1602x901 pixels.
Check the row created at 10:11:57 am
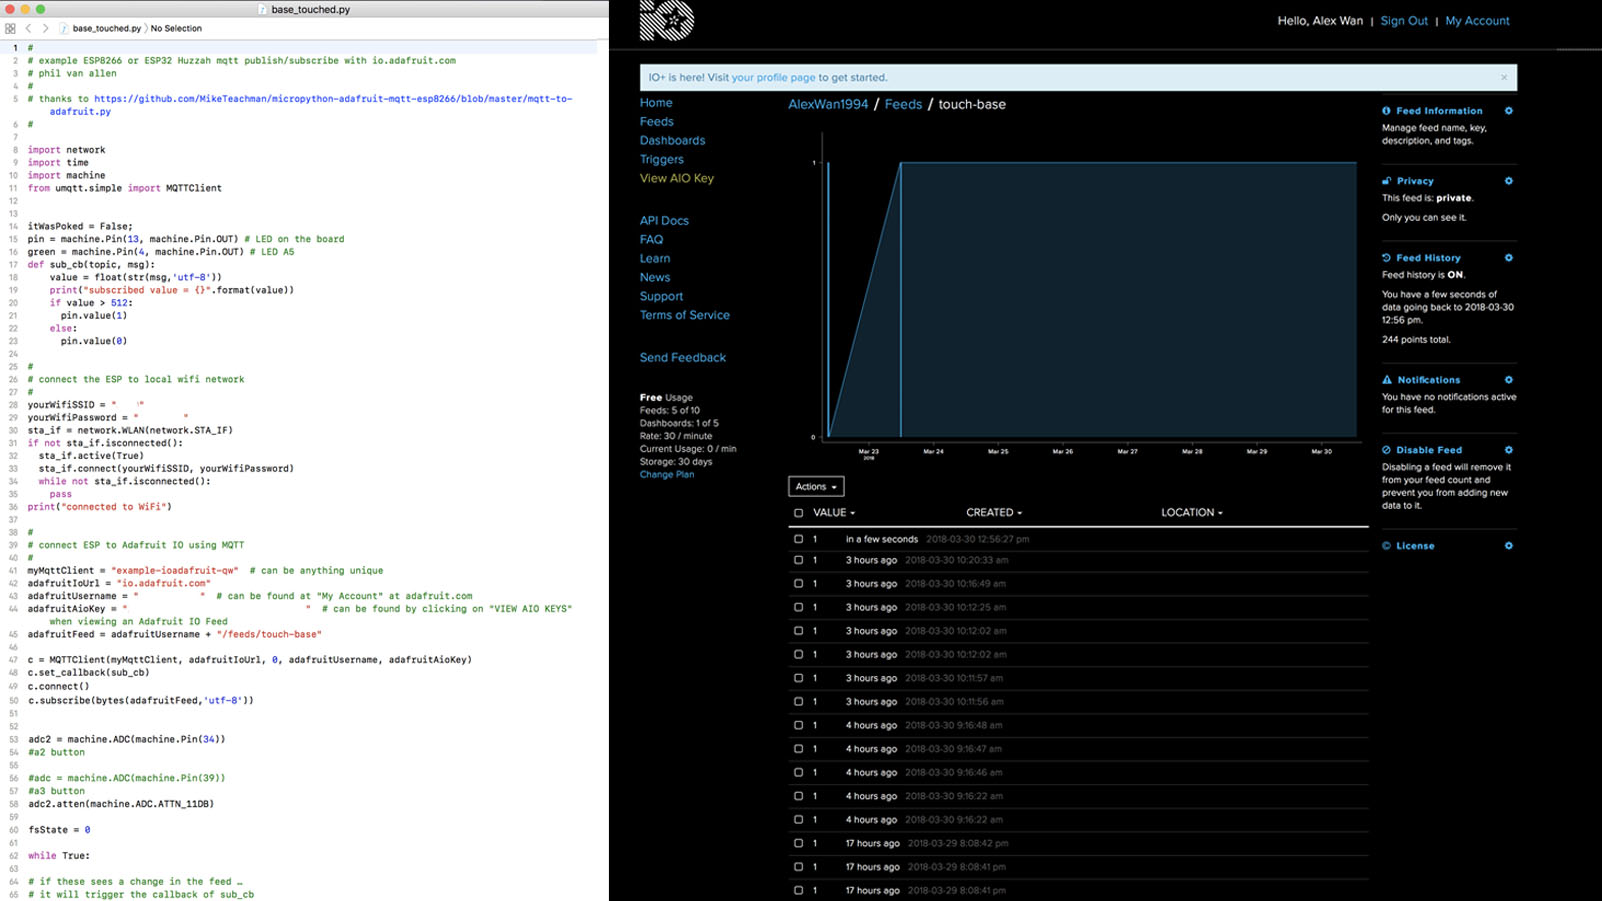[x=798, y=678]
